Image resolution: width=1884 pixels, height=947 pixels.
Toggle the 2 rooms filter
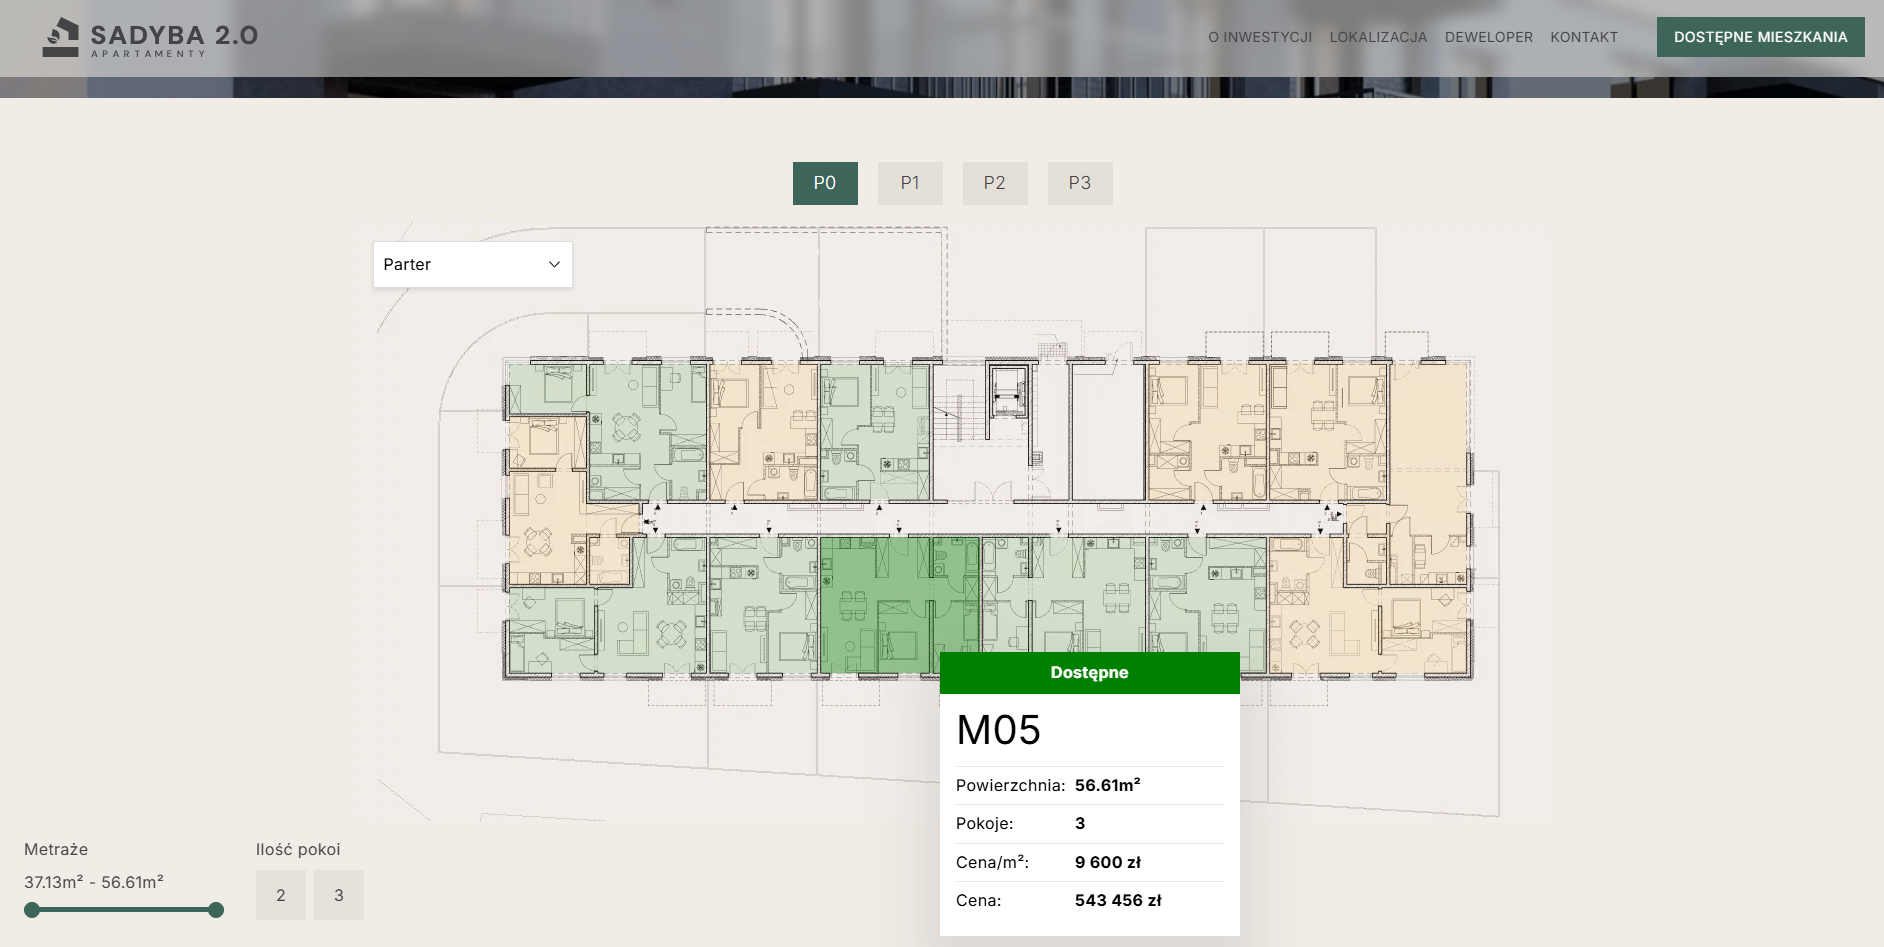281,895
